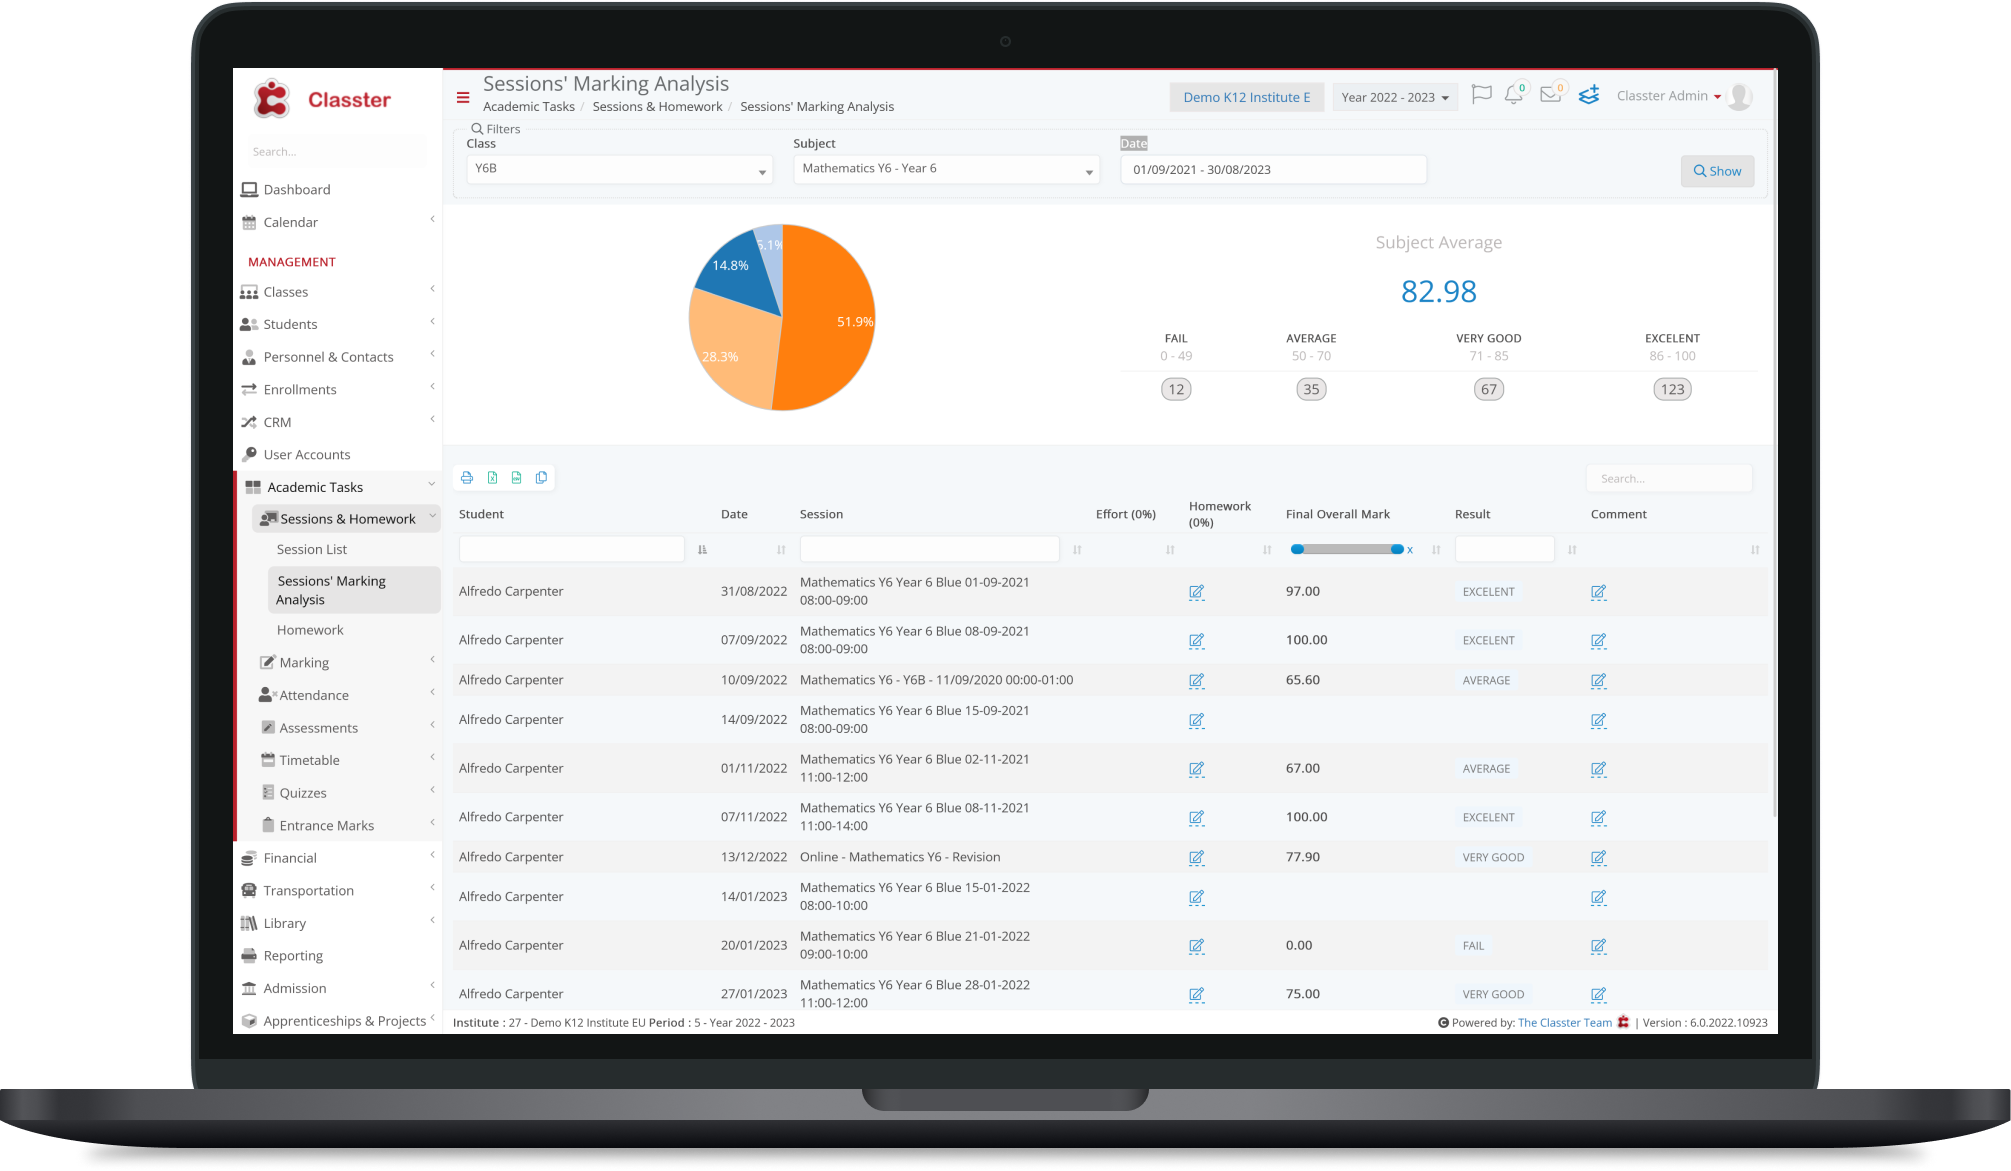Export table to Excel file icon

492,478
